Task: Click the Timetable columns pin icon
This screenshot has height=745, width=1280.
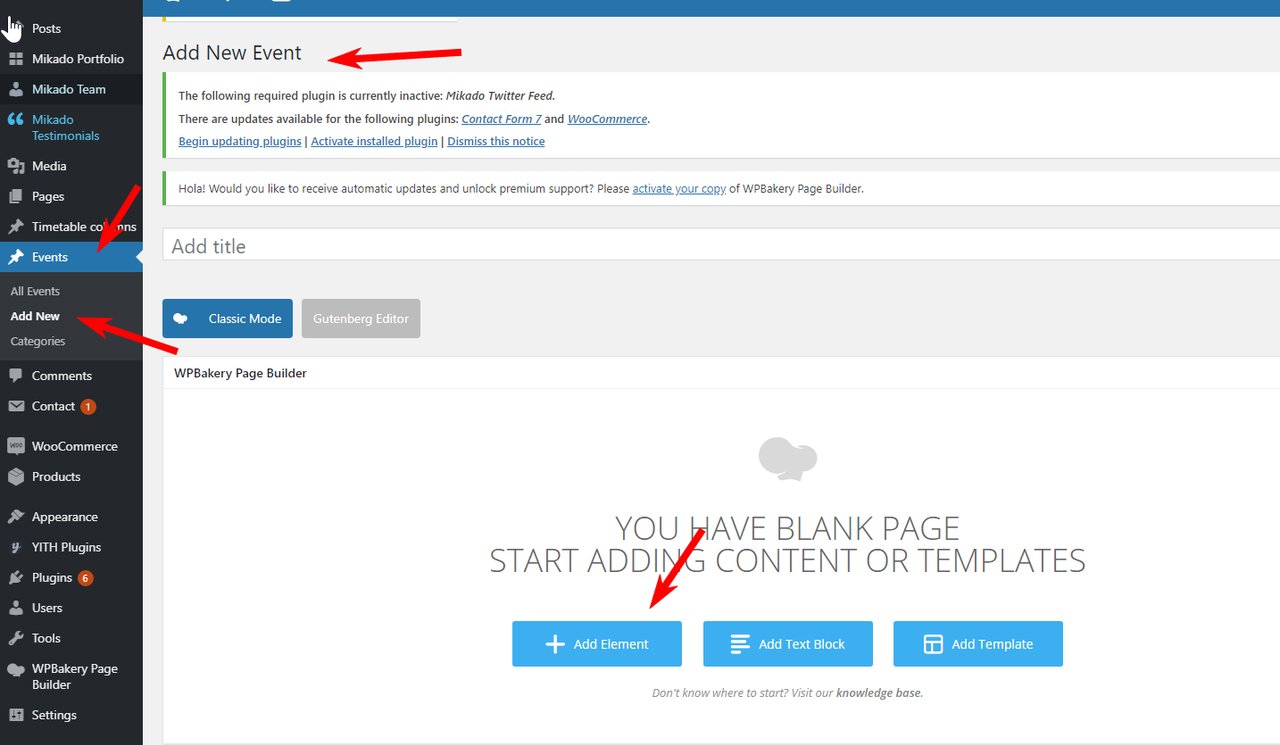Action: click(16, 227)
